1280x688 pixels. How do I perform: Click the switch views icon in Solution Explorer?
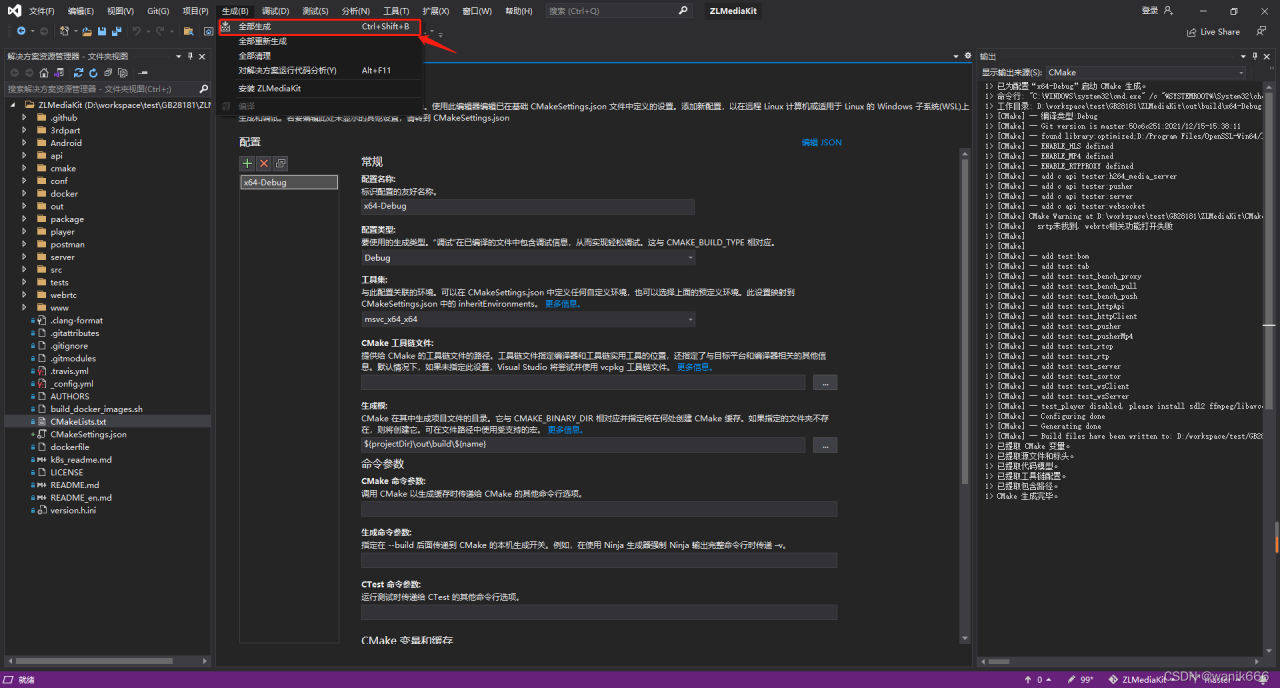(x=60, y=72)
